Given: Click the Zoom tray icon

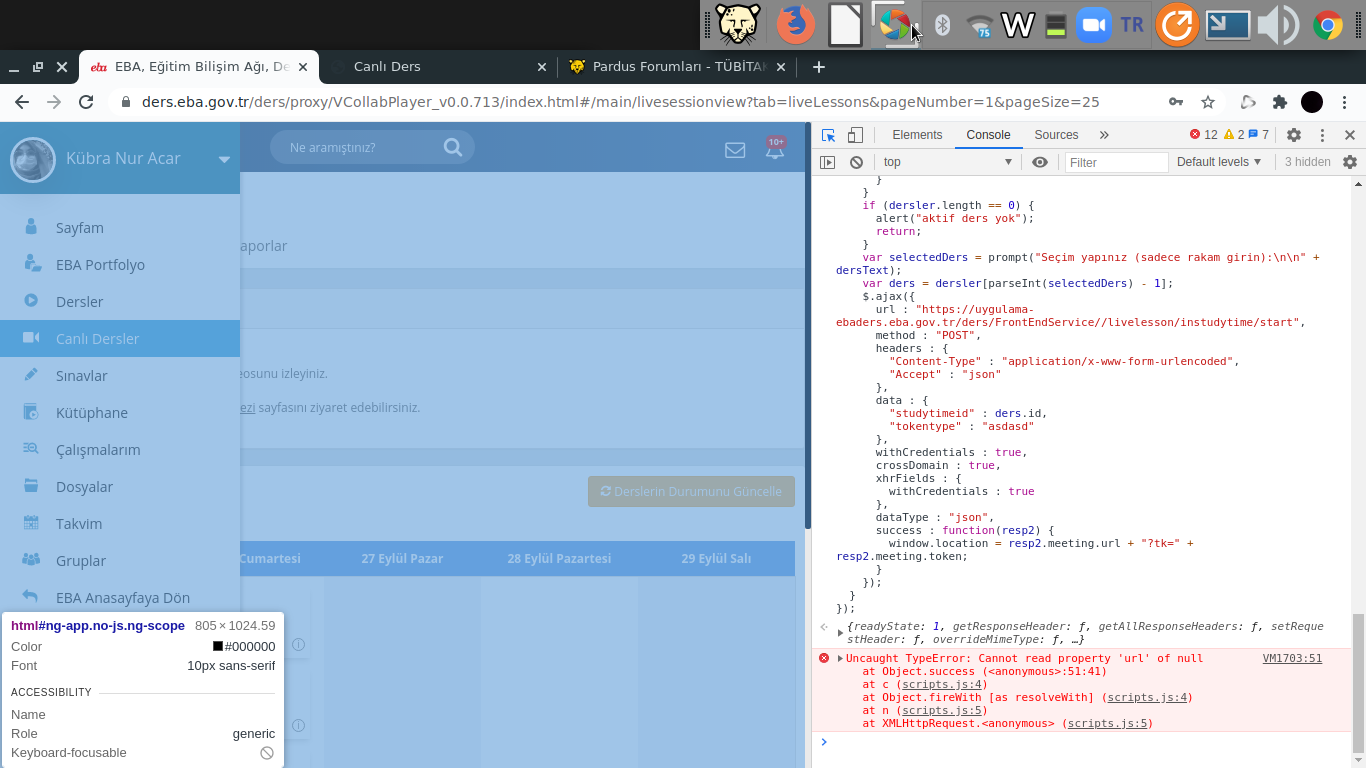Looking at the screenshot, I should point(1094,25).
